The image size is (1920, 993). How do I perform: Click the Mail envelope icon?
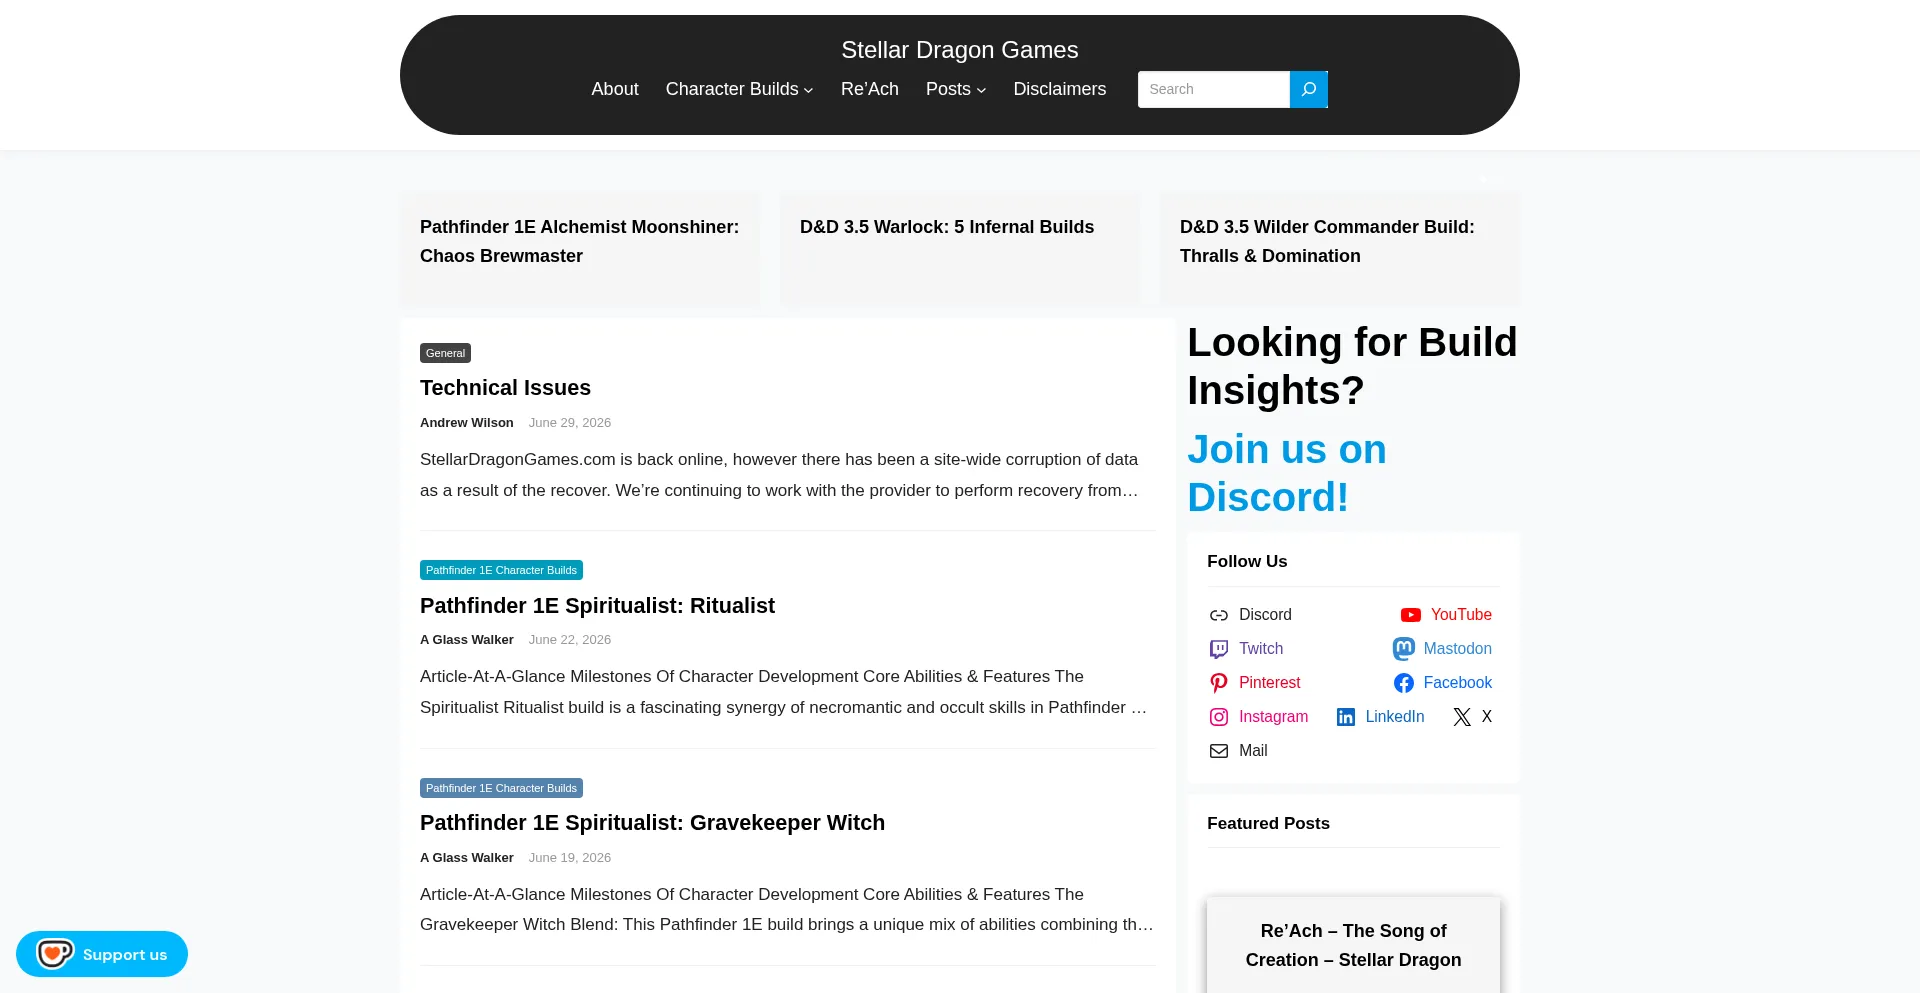(x=1218, y=751)
